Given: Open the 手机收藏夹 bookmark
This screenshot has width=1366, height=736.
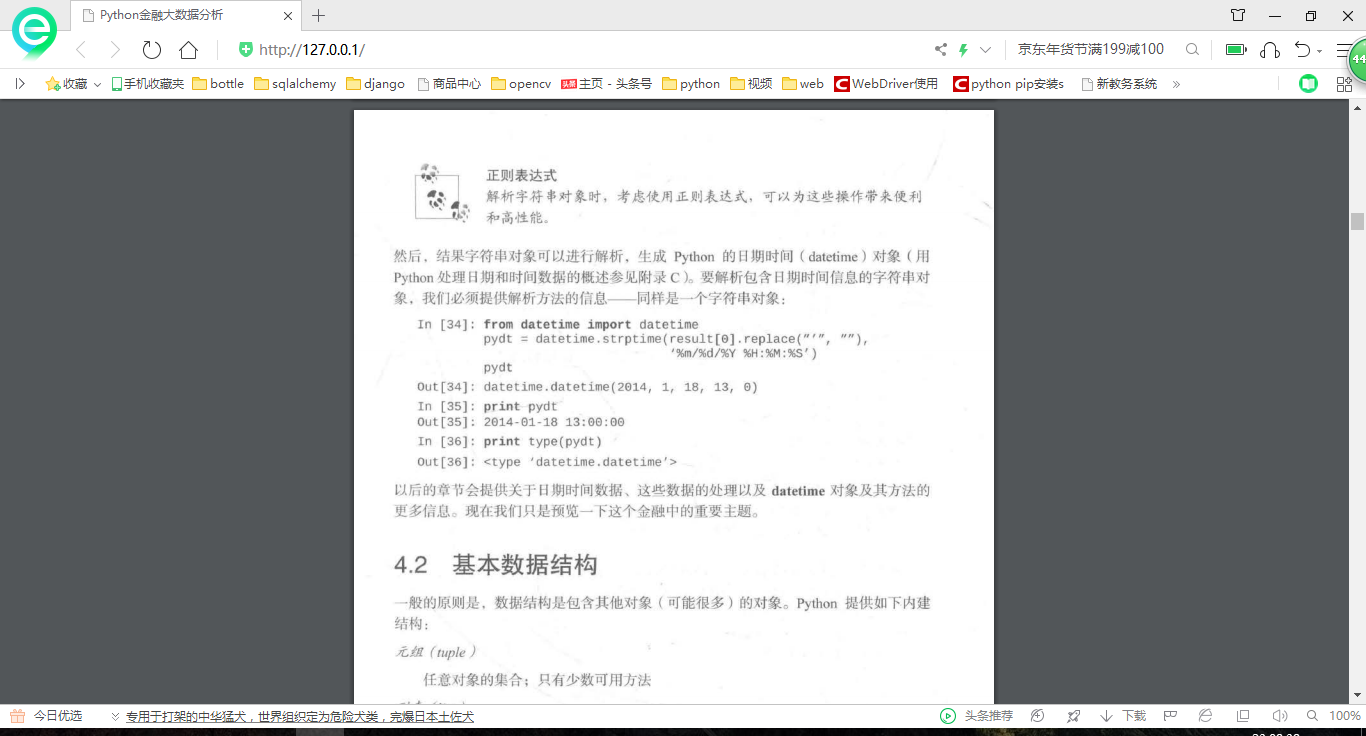Looking at the screenshot, I should tap(147, 84).
